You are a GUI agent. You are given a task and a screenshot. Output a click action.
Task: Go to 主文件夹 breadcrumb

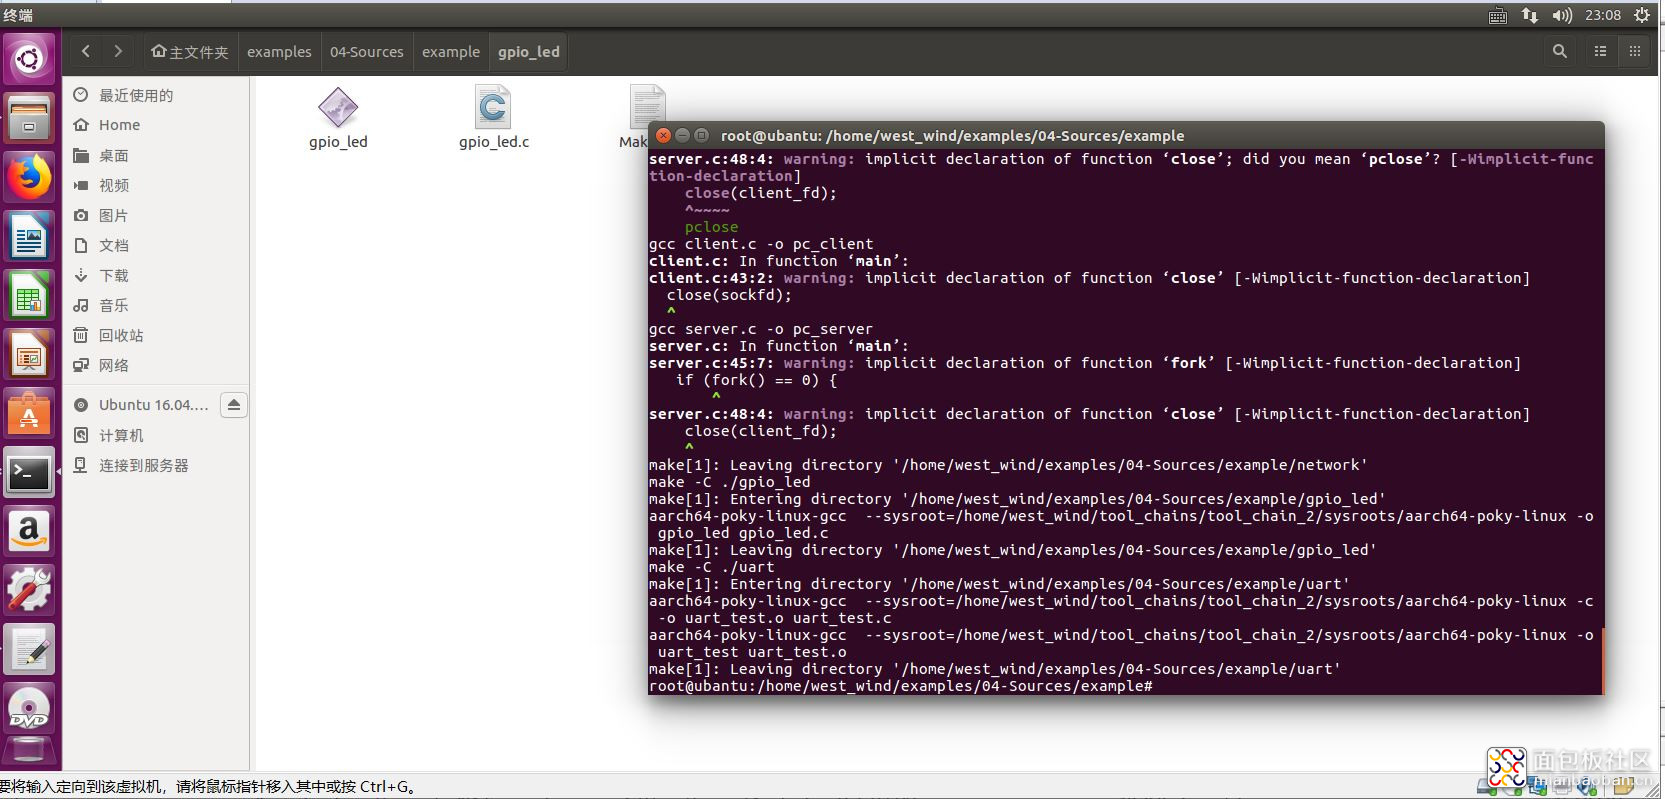click(x=190, y=52)
